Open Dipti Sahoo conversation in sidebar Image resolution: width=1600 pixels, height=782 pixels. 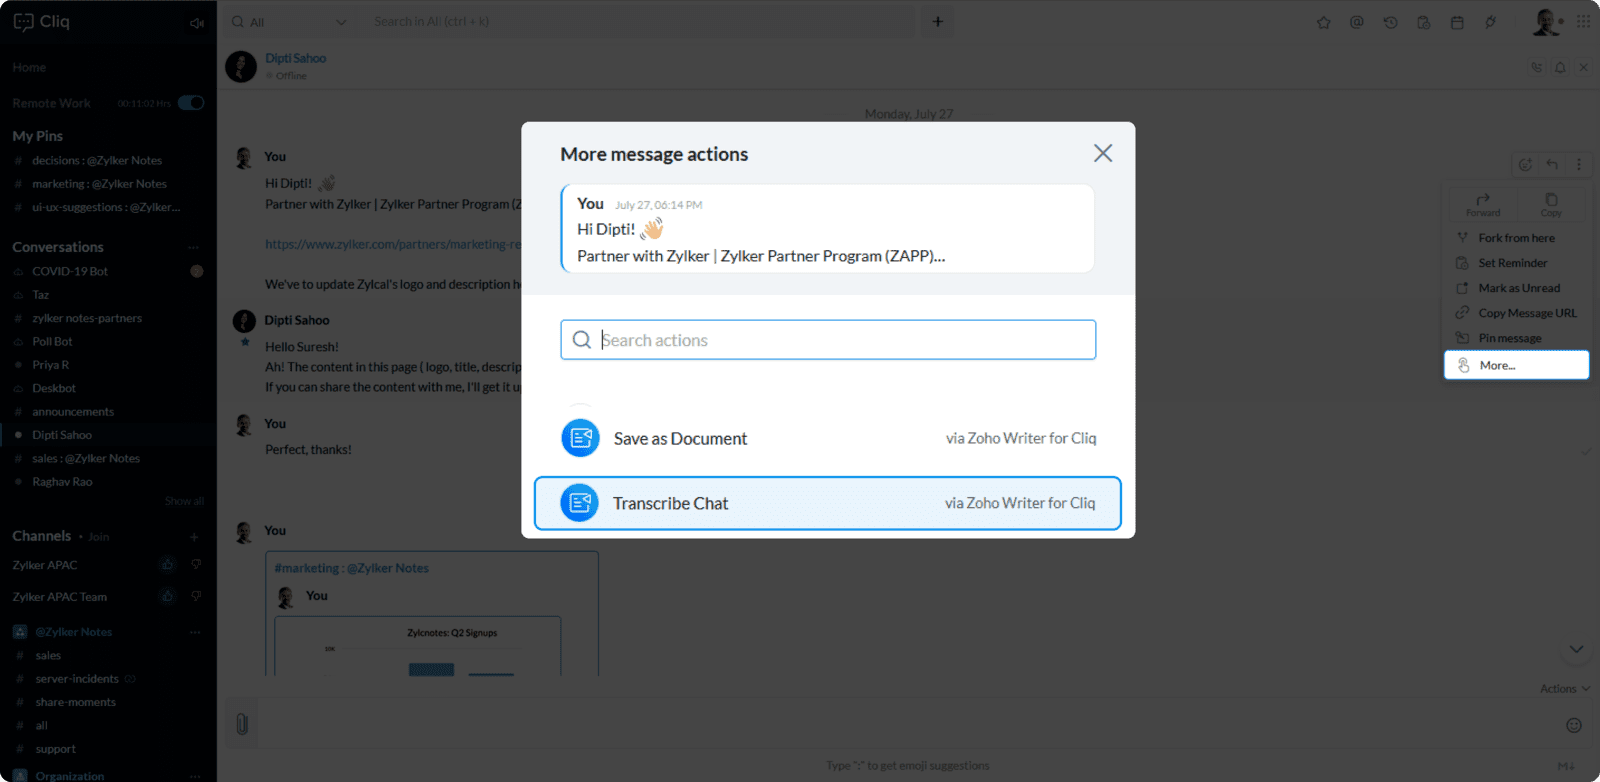(x=62, y=435)
